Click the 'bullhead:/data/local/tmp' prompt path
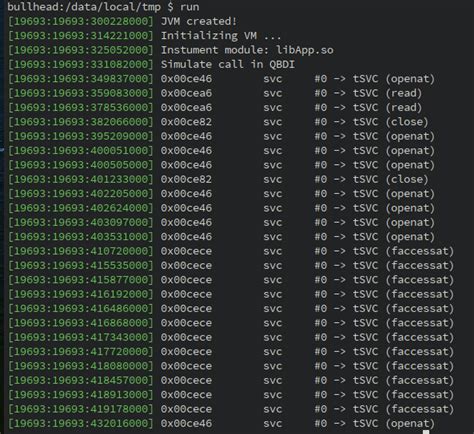The height and width of the screenshot is (434, 474). (x=84, y=7)
